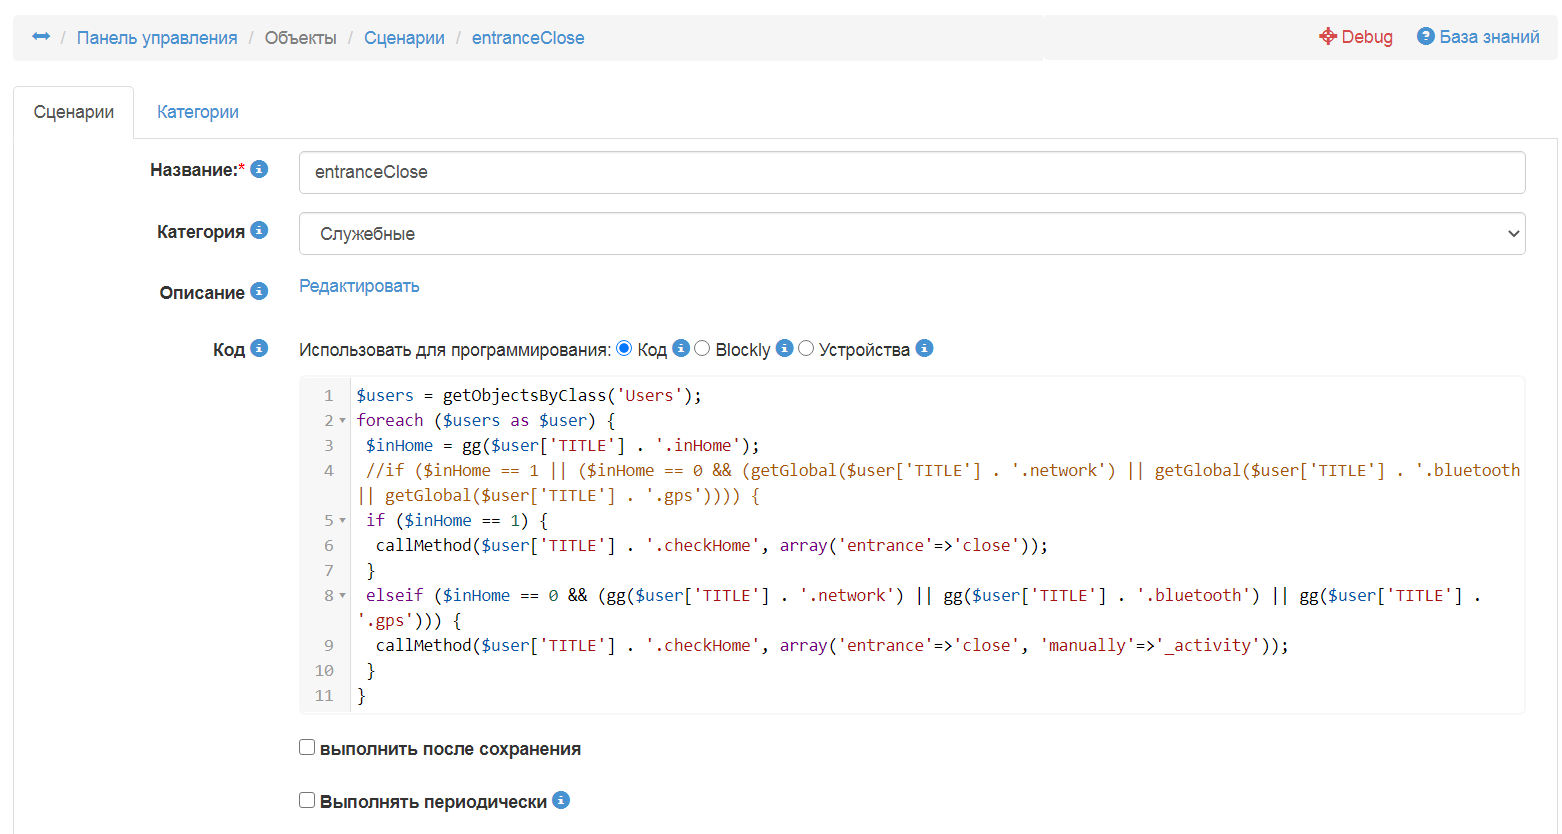Enable the Выполнять периодически checkbox
This screenshot has height=834, width=1562.
click(307, 800)
